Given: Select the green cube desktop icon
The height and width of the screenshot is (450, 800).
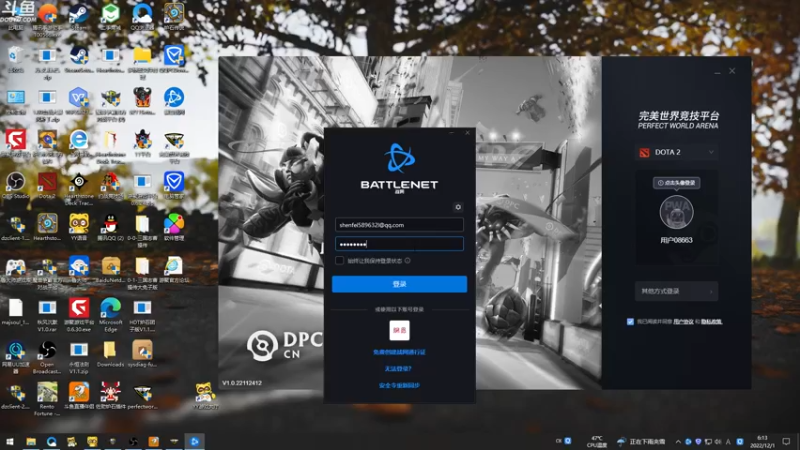Looking at the screenshot, I should [110, 16].
